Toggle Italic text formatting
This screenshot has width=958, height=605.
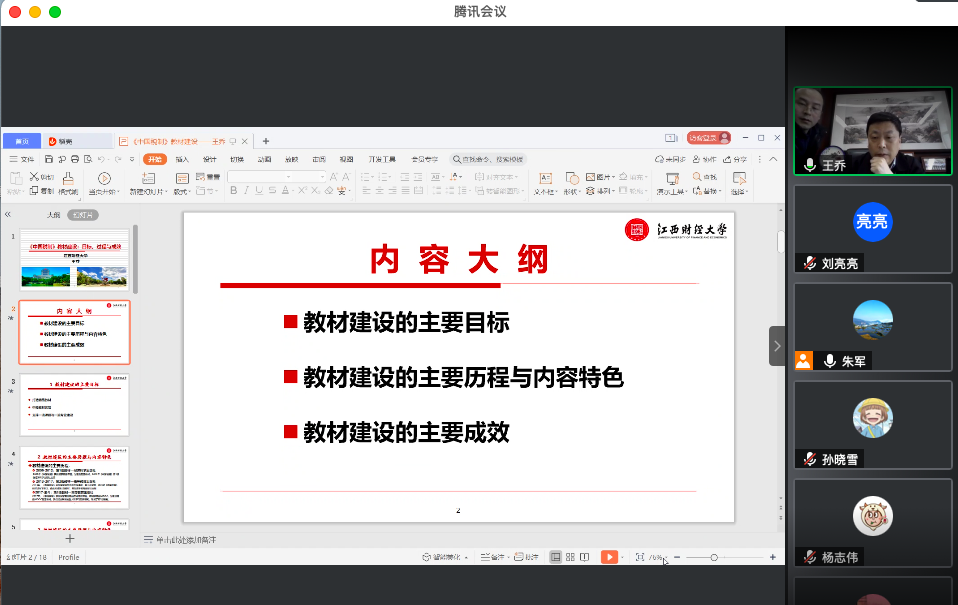click(x=246, y=190)
